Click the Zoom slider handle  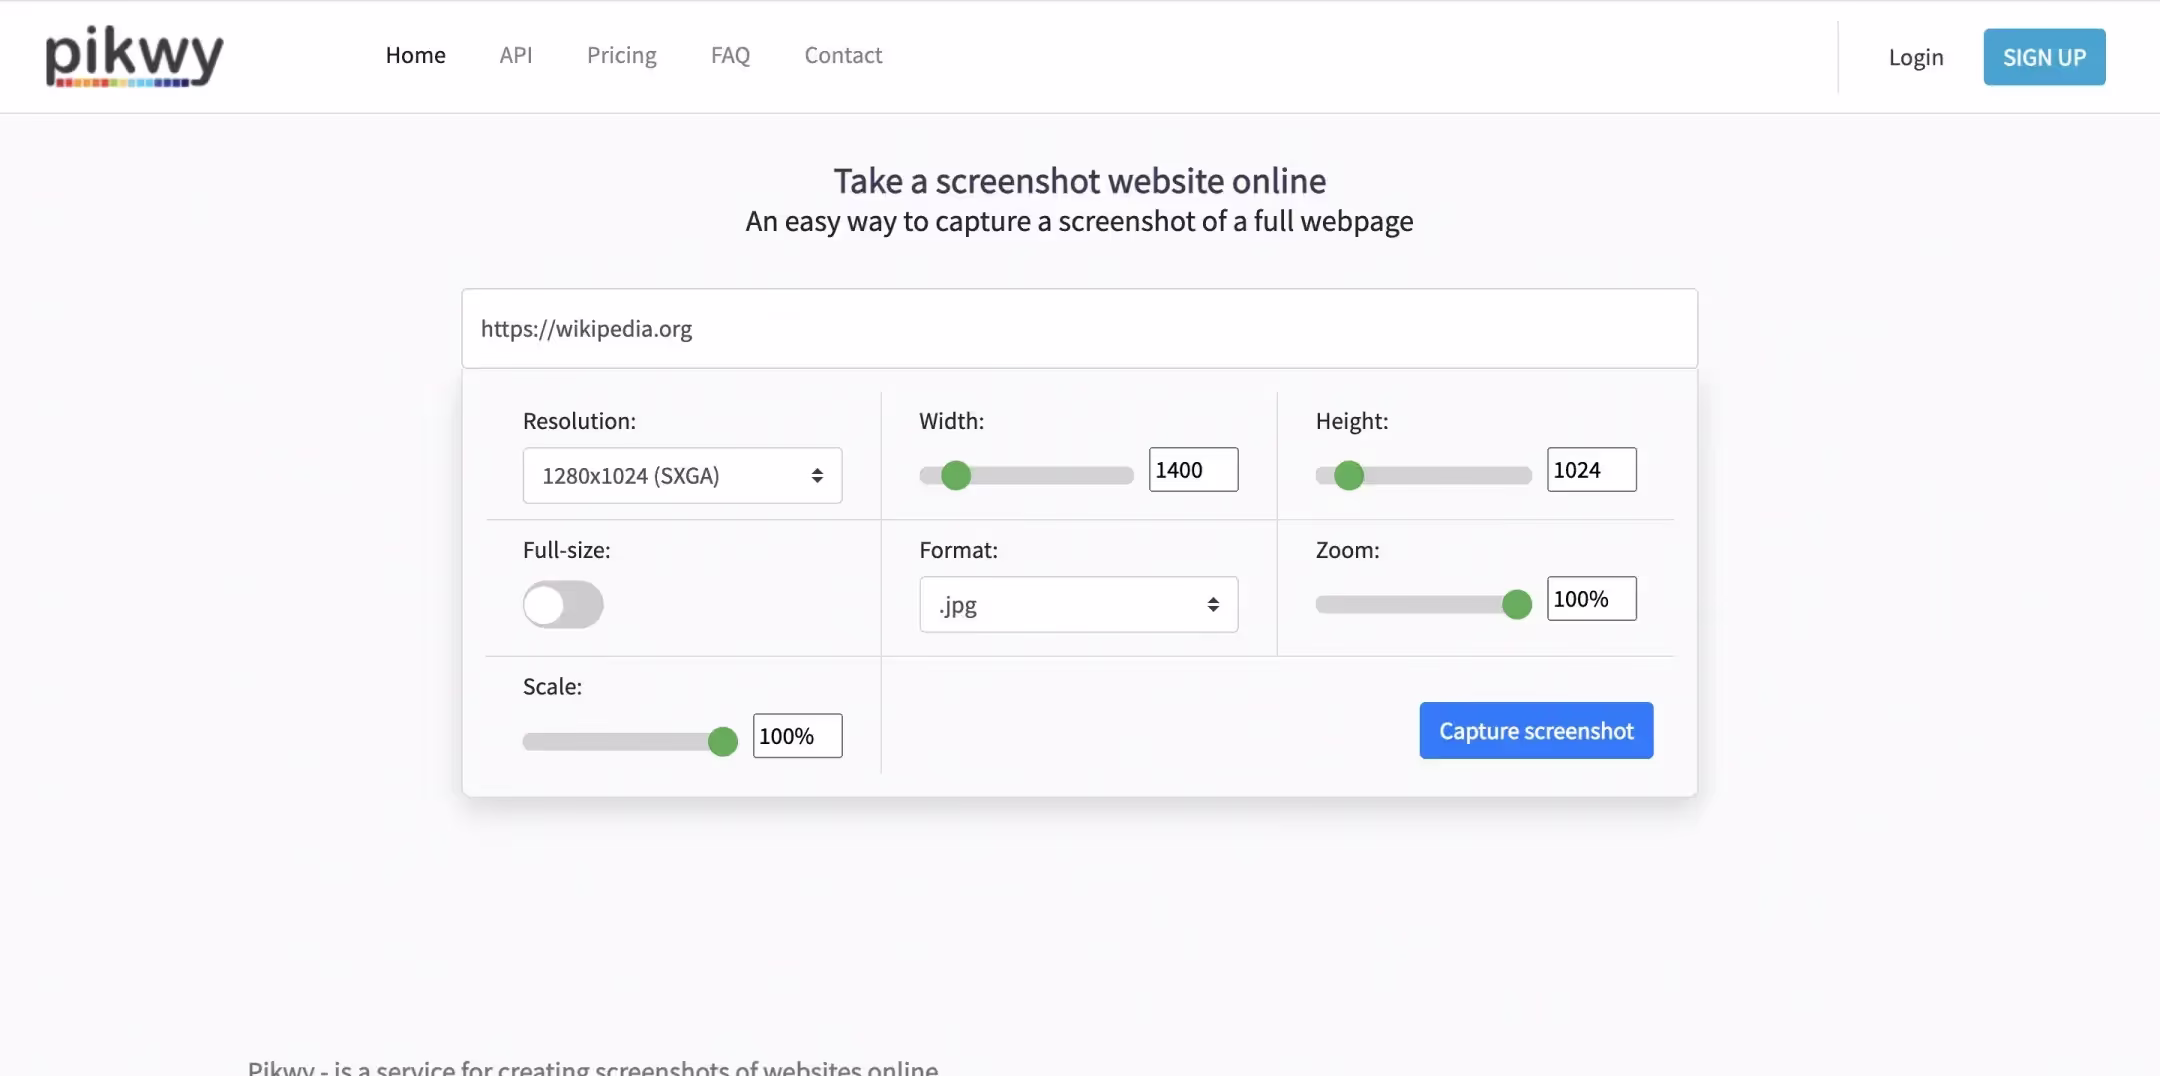pos(1516,605)
